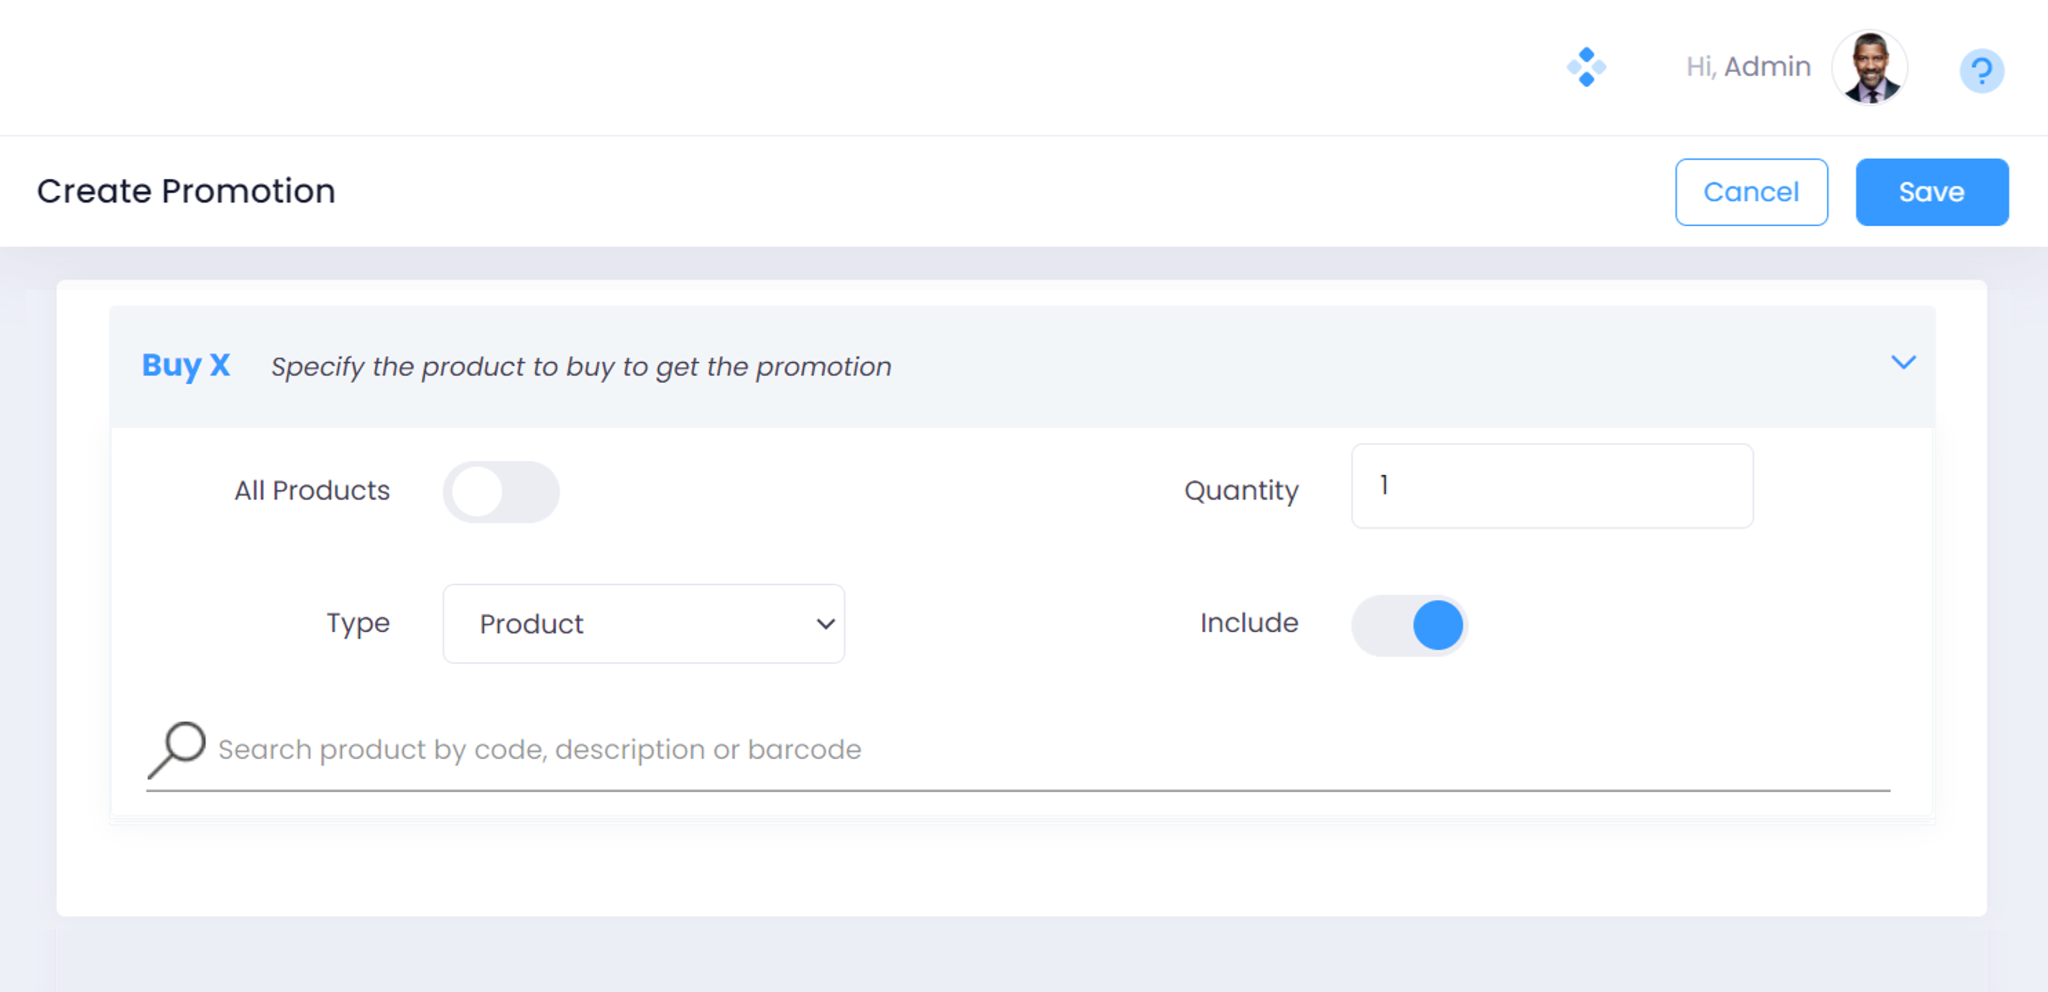This screenshot has width=2048, height=992.
Task: Click into the product search field
Action: click(1050, 750)
